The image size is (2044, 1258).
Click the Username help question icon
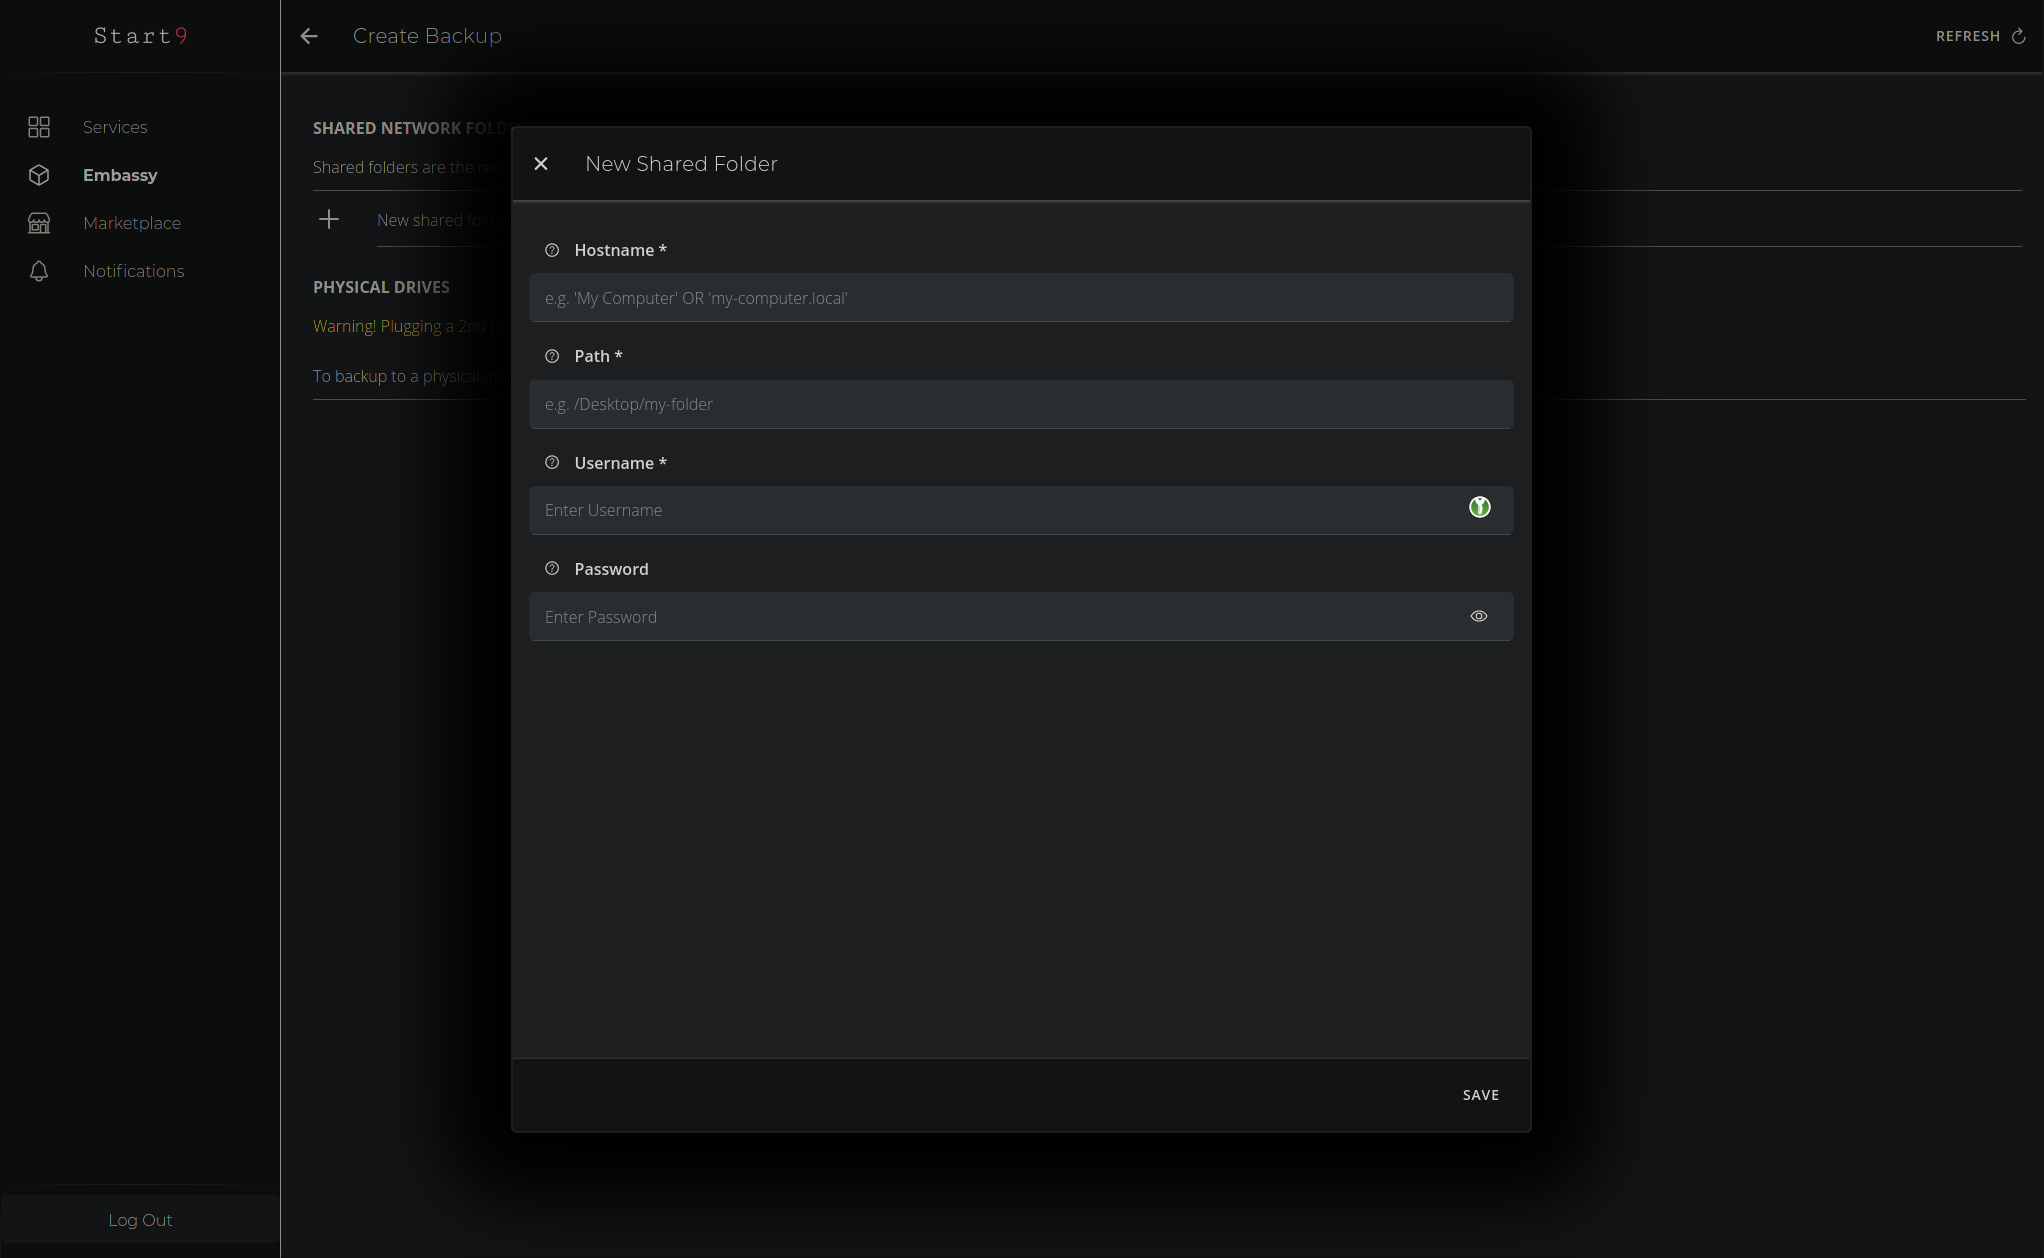[x=552, y=463]
